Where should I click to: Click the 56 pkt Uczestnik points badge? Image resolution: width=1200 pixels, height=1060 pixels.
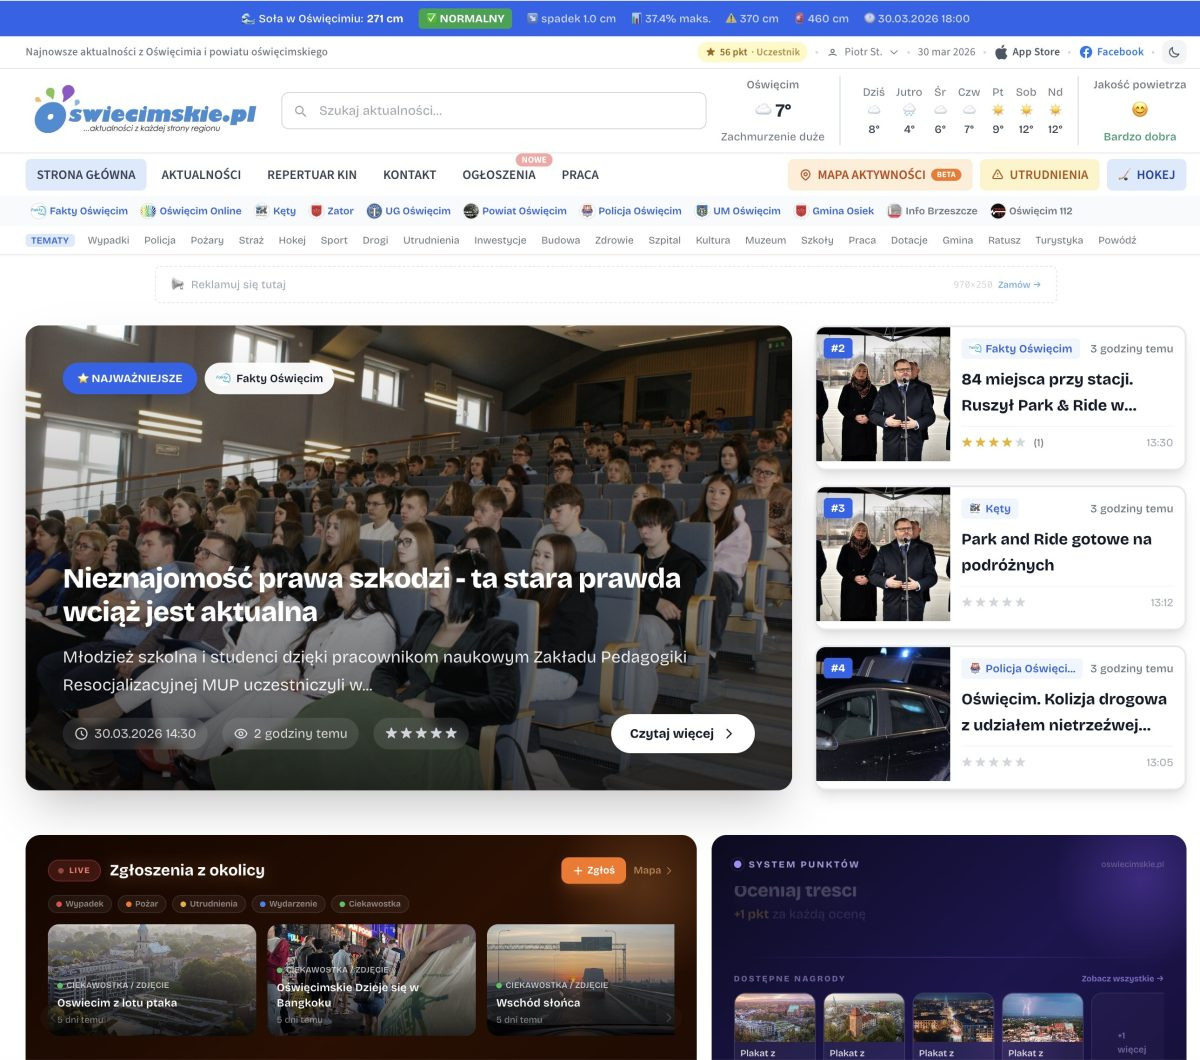tap(753, 52)
